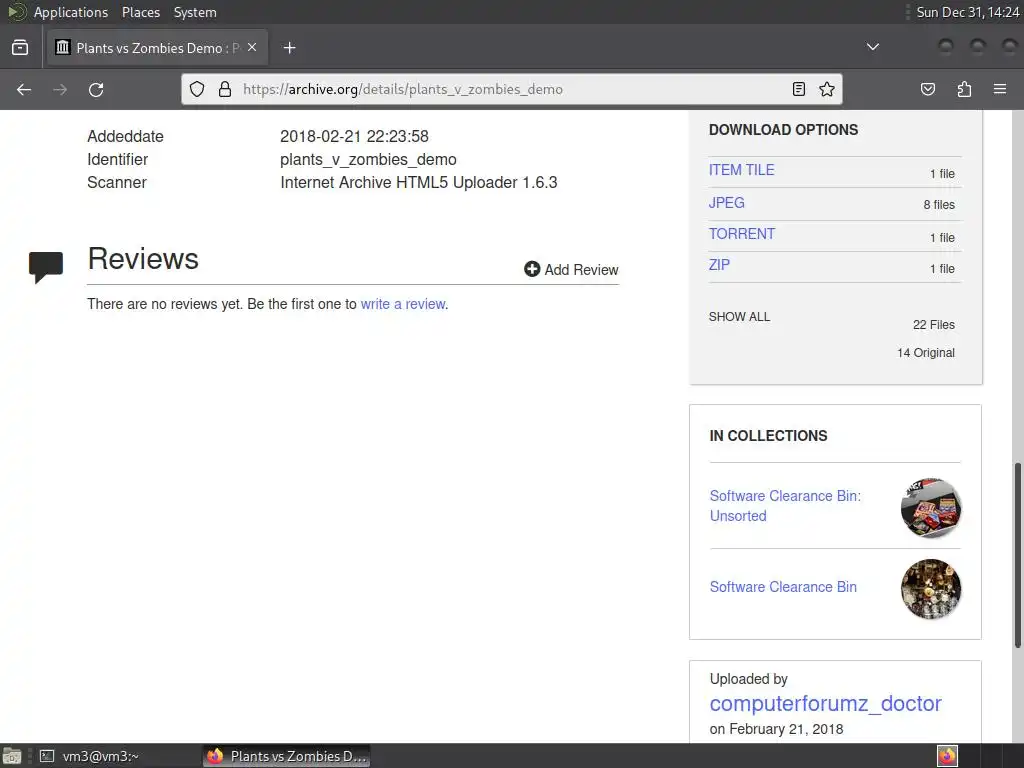Click the Firefox View icon
This screenshot has height=768, width=1024.
(20, 48)
